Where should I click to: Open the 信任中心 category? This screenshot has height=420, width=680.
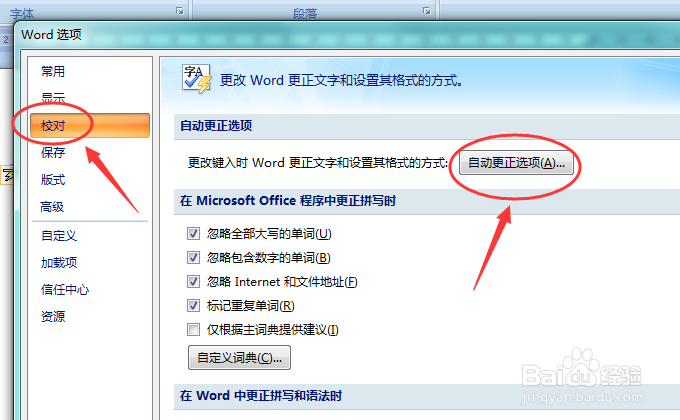coord(65,289)
